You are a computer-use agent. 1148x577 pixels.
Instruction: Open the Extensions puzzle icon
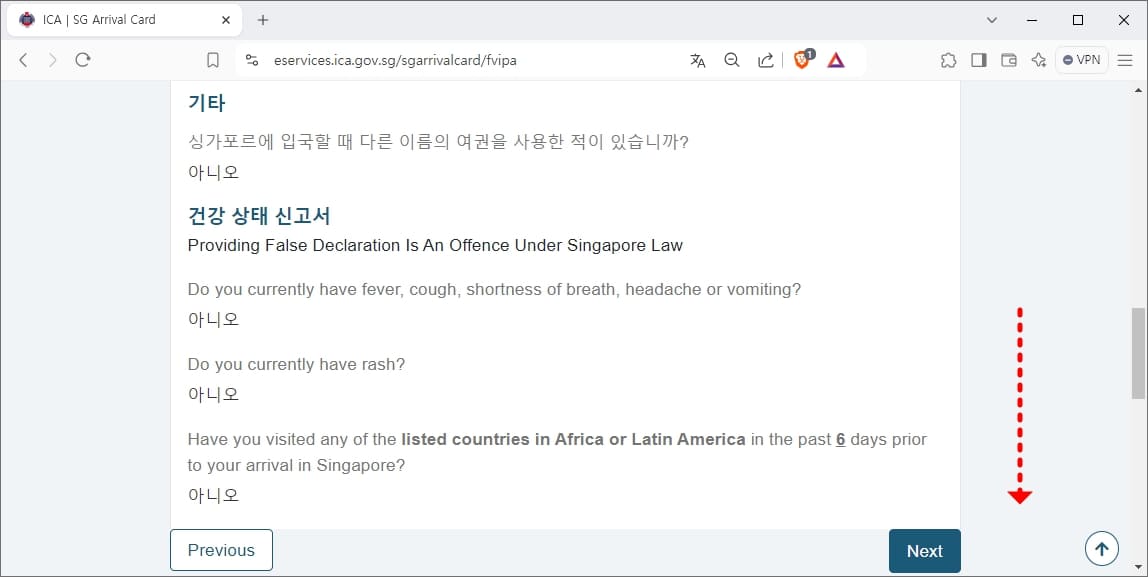[948, 60]
